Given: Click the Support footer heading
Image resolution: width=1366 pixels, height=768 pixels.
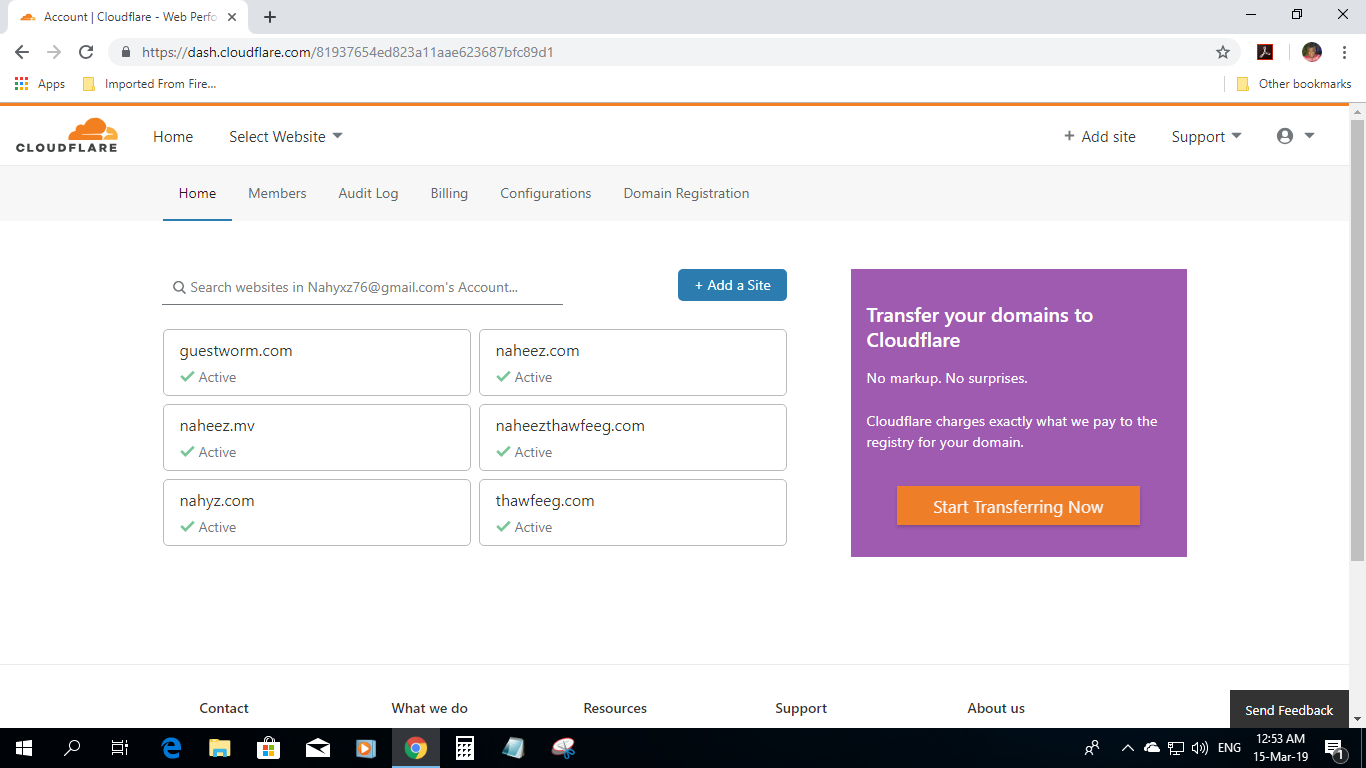Looking at the screenshot, I should pyautogui.click(x=801, y=708).
